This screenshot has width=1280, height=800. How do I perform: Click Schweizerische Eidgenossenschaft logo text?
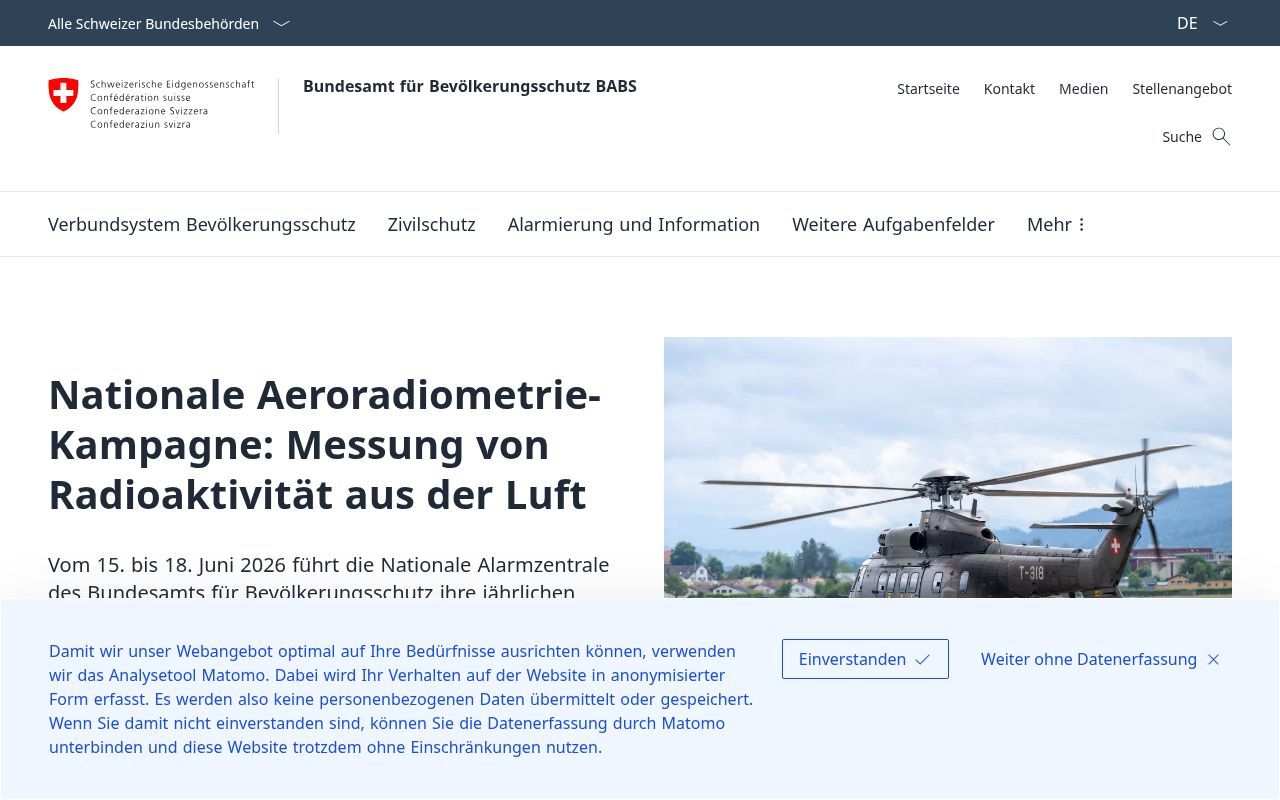172,104
